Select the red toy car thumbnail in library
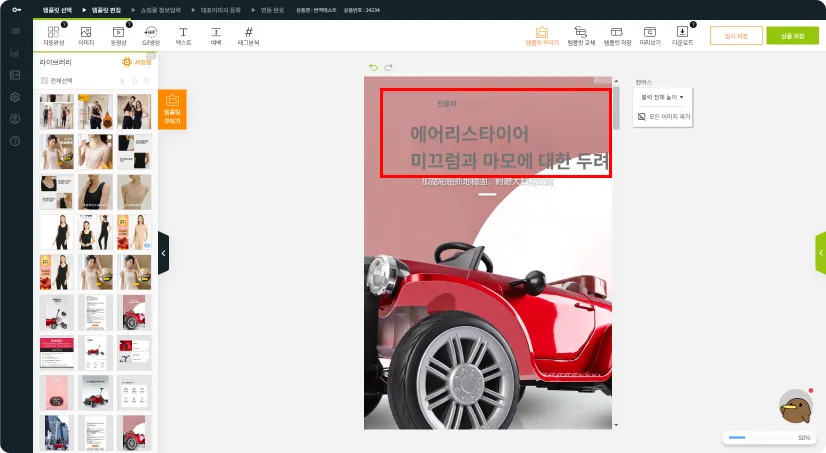Screen dimensions: 826x453 pos(134,312)
